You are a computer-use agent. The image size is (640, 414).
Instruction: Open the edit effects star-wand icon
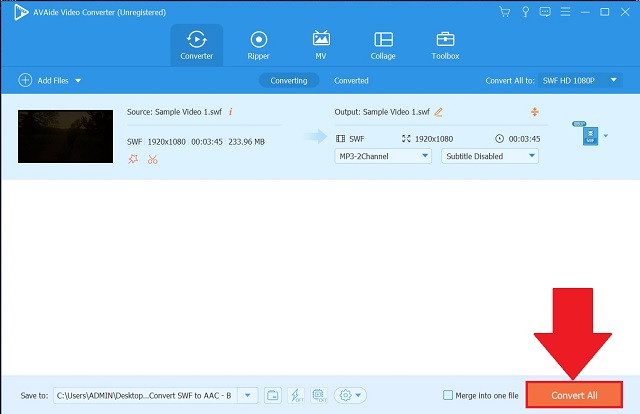pos(133,159)
